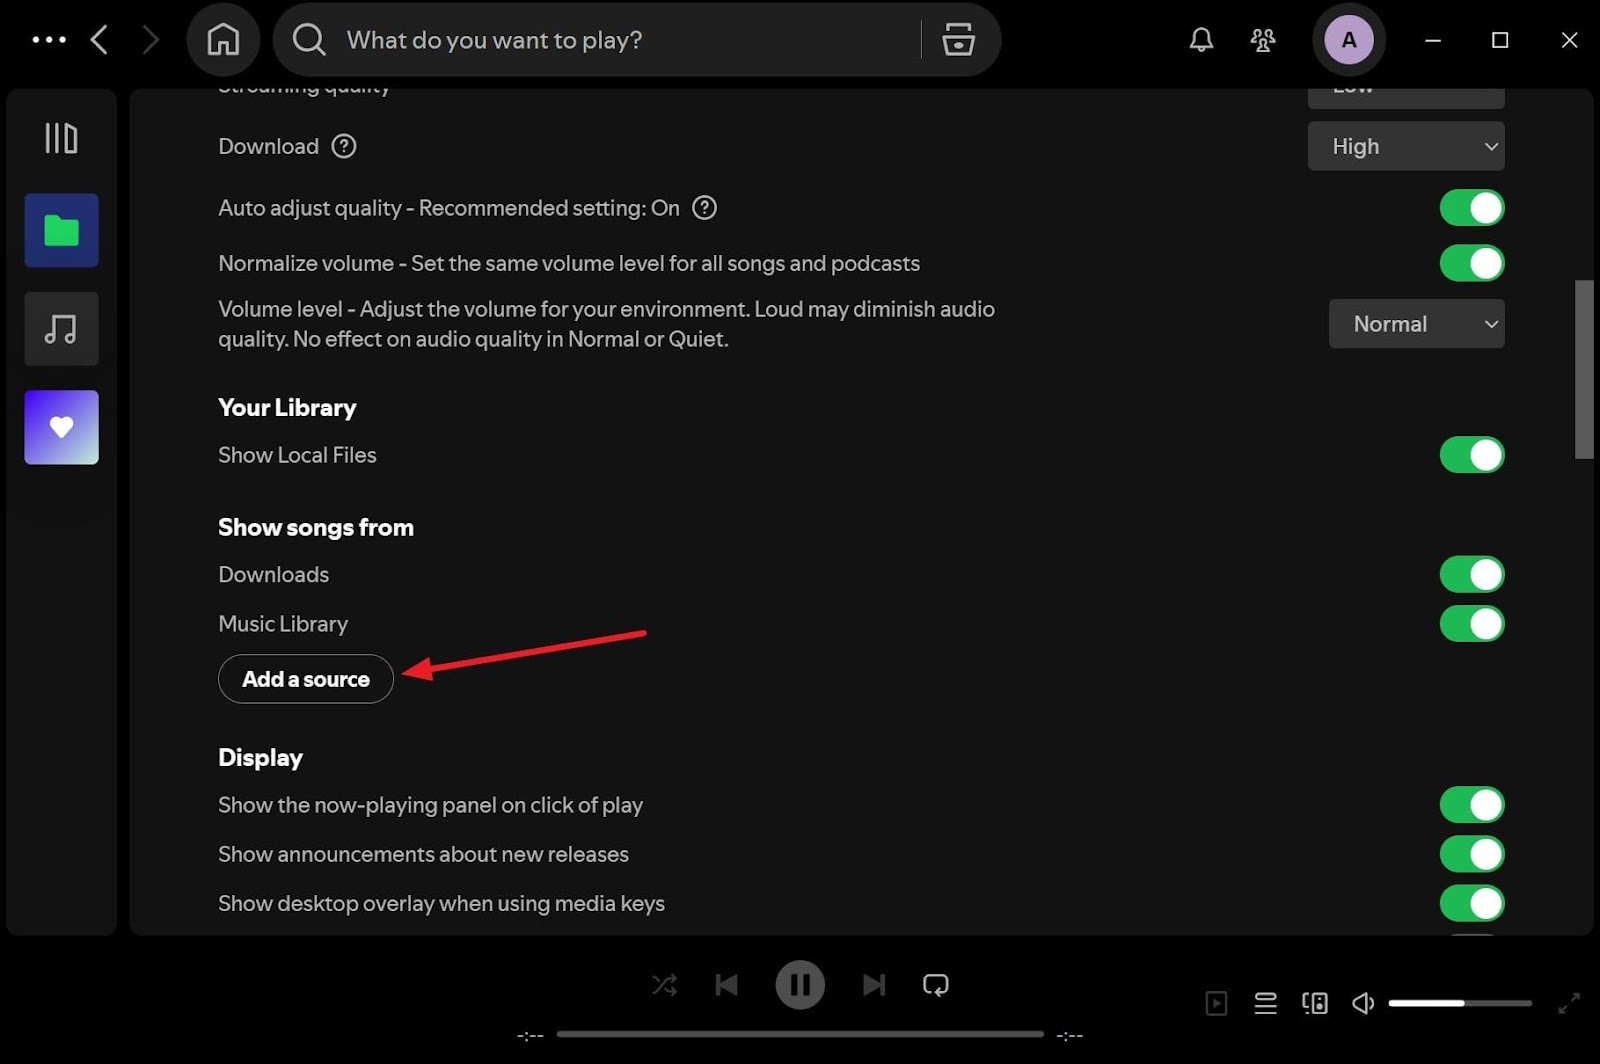
Task: Enter full screen mode icon
Action: (x=1569, y=1003)
